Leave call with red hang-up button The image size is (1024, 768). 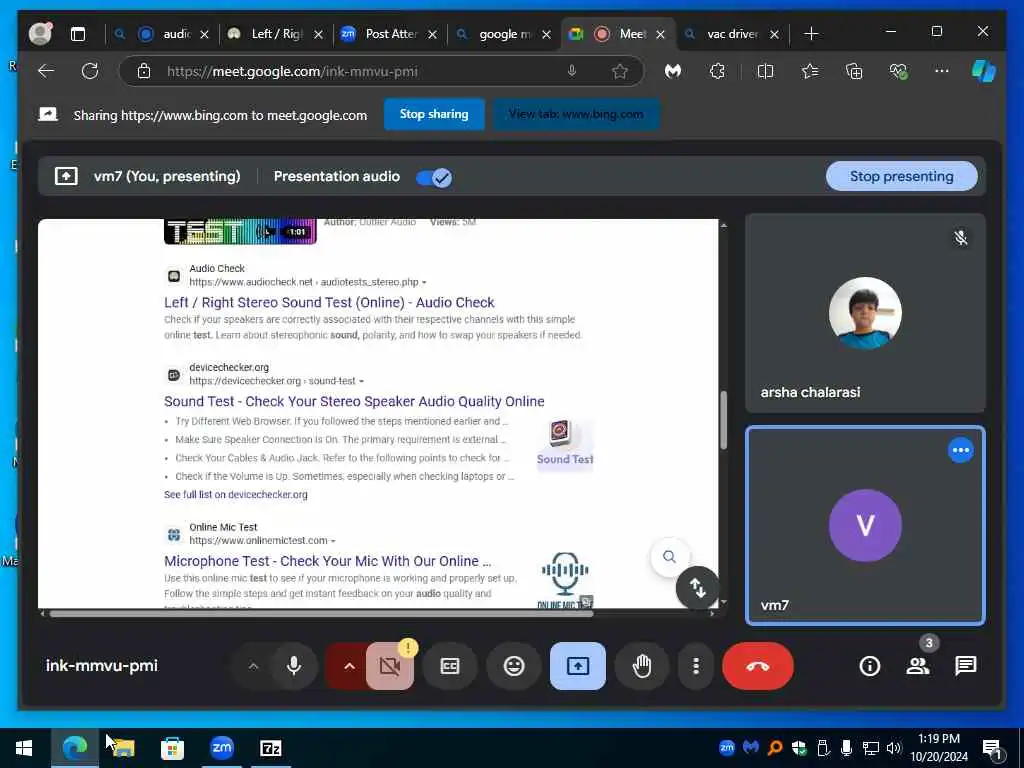click(x=758, y=666)
